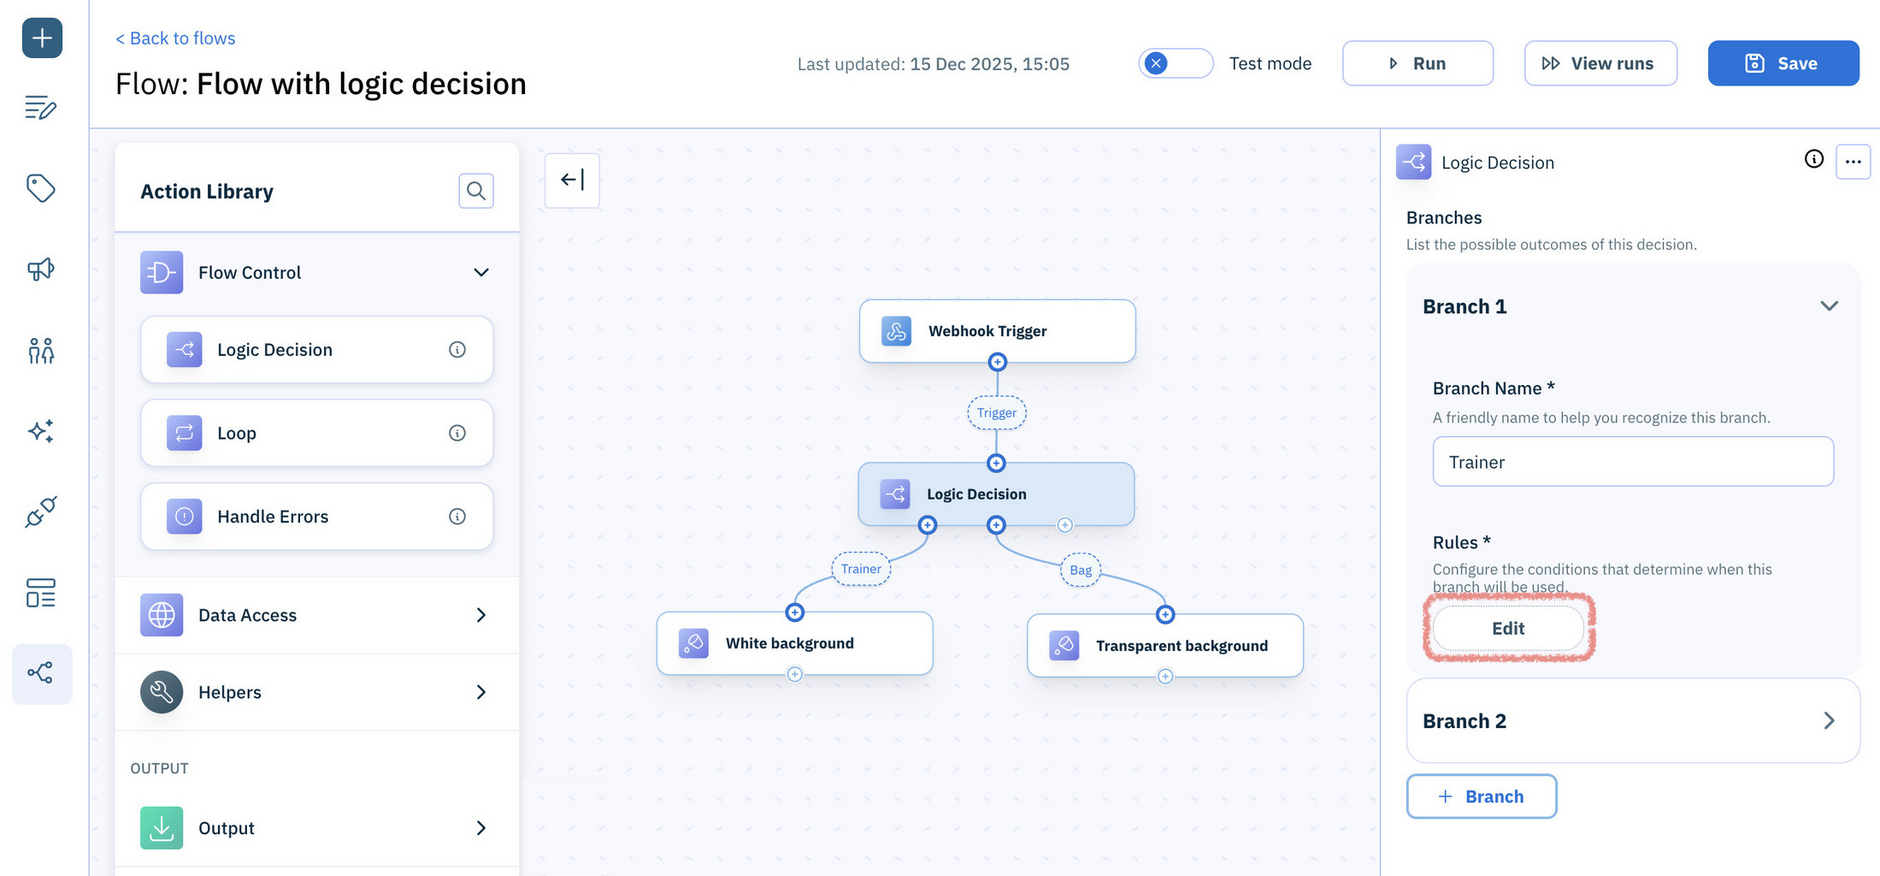Collapse the action library panel arrow

572,180
